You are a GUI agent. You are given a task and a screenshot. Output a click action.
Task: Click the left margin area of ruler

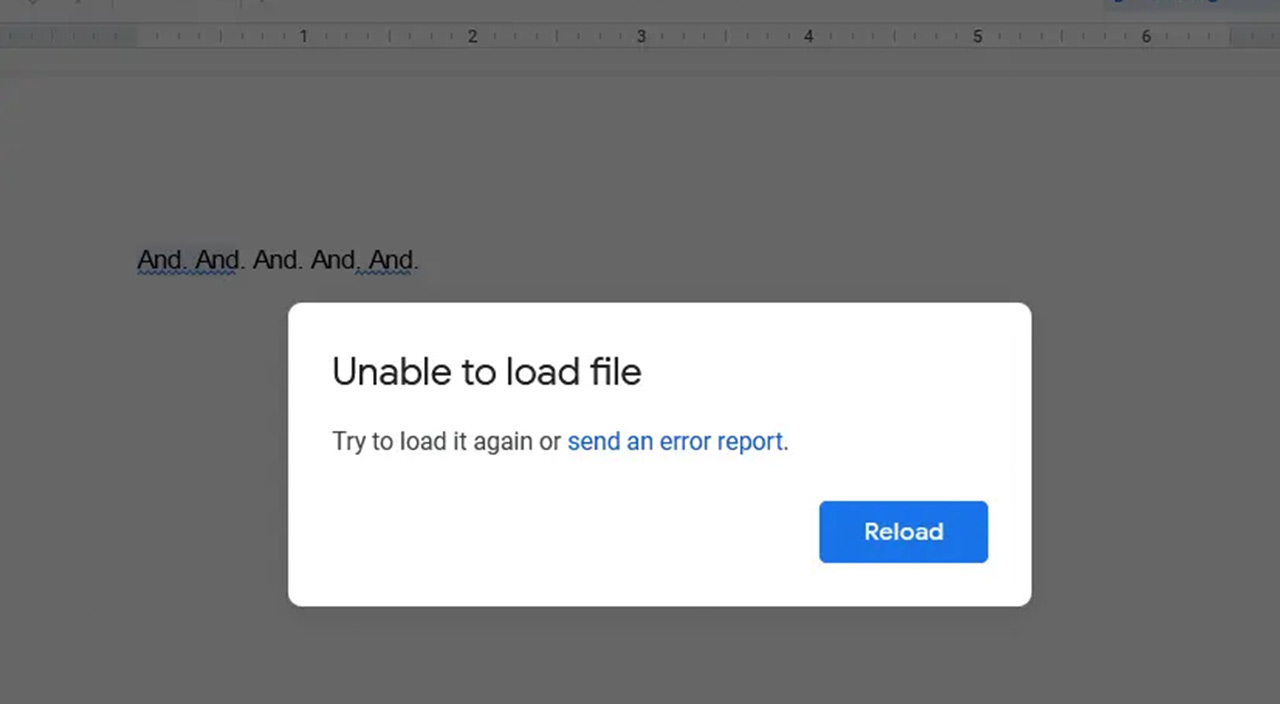[x=68, y=36]
